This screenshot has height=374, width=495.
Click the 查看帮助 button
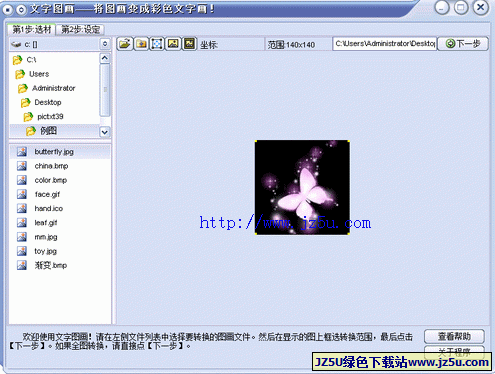[x=454, y=336]
